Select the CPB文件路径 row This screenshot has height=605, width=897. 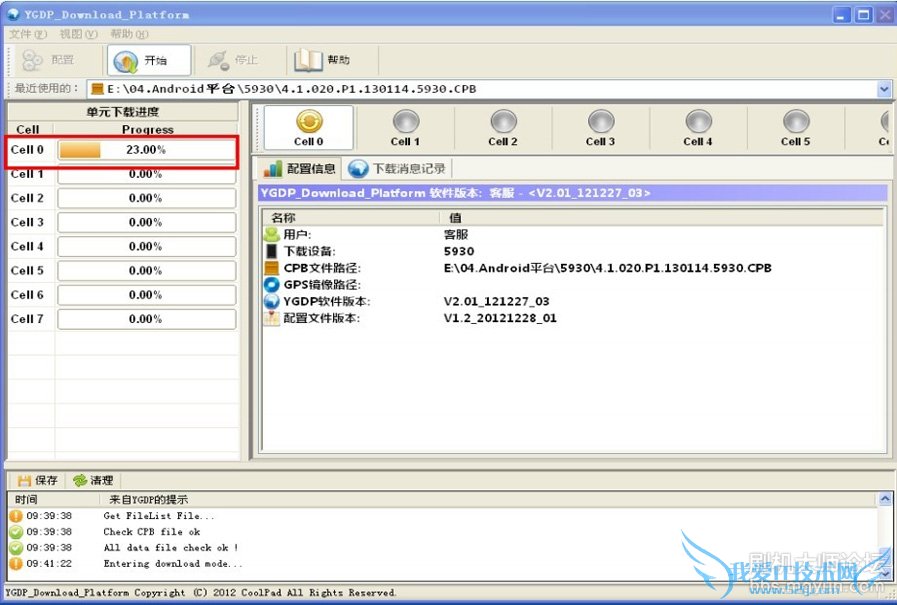click(x=573, y=268)
